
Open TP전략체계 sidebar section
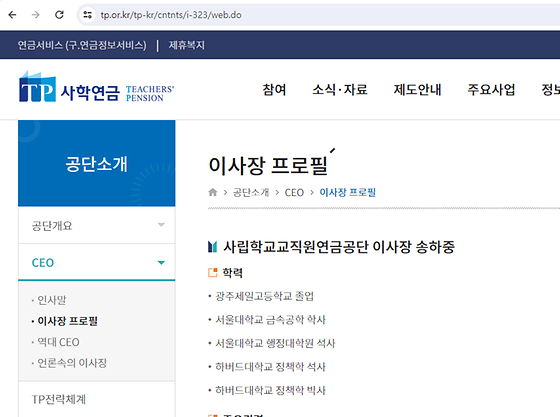pos(96,399)
